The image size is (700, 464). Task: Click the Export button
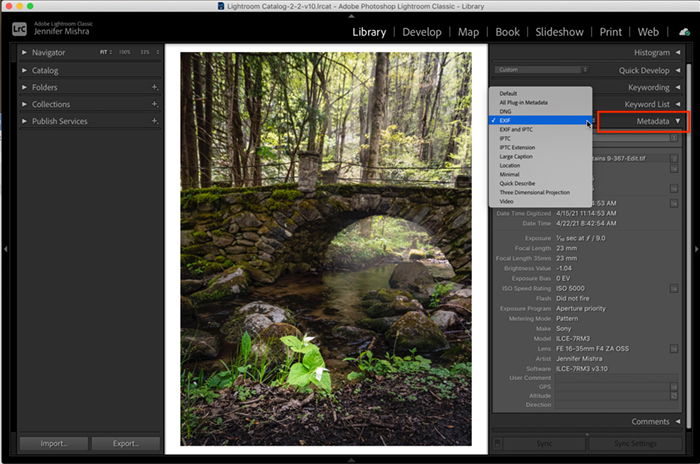tap(126, 443)
